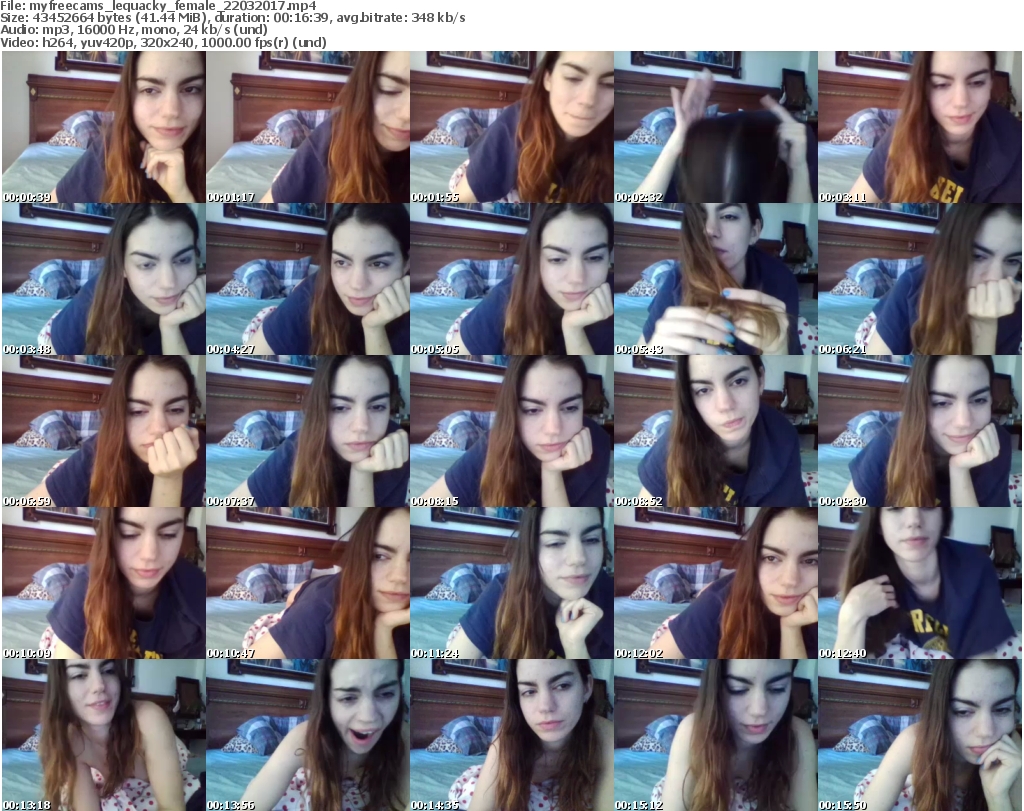Image resolution: width=1024 pixels, height=811 pixels.
Task: Pick the frame stamped 00:05:05
Action: pyautogui.click(x=512, y=279)
